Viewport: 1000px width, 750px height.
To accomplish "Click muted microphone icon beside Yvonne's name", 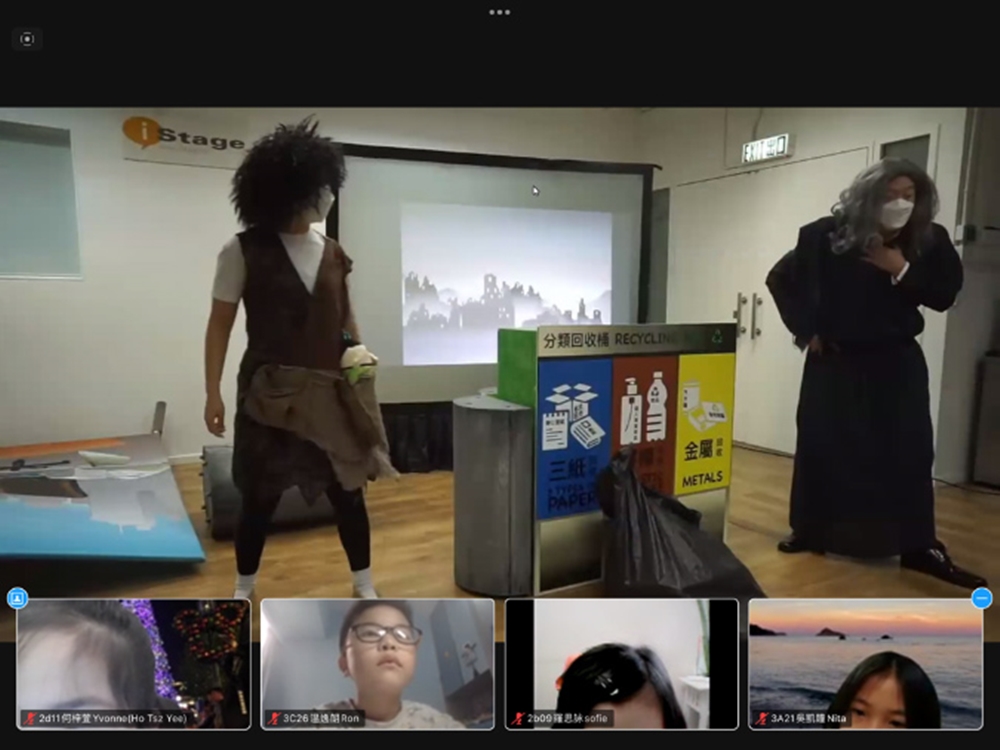I will click(x=31, y=718).
